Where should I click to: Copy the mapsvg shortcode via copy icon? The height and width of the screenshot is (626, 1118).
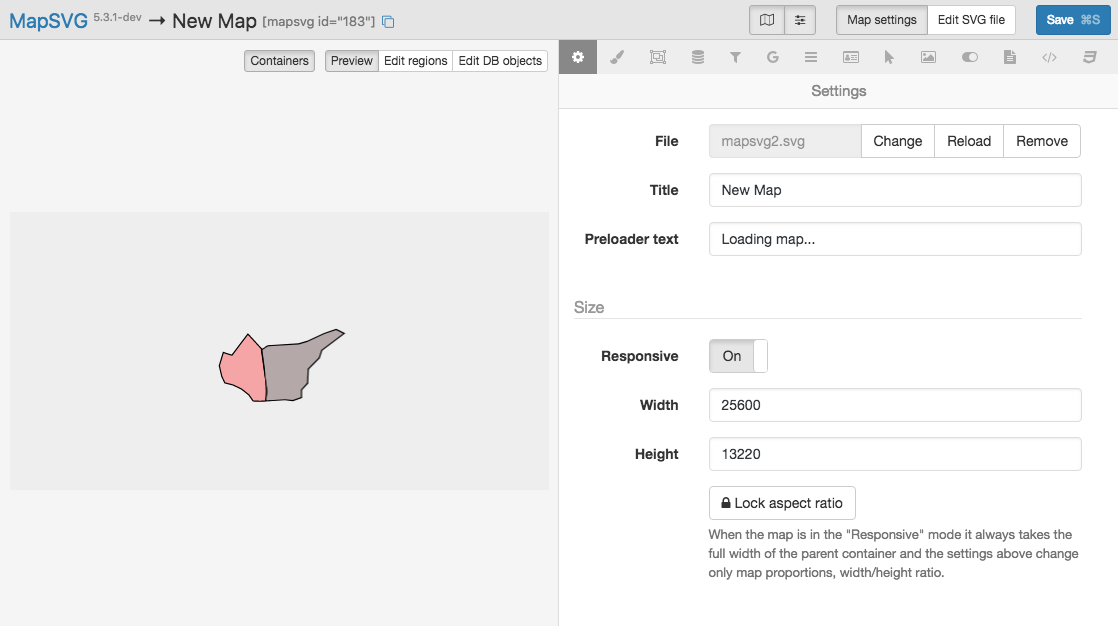pyautogui.click(x=388, y=22)
